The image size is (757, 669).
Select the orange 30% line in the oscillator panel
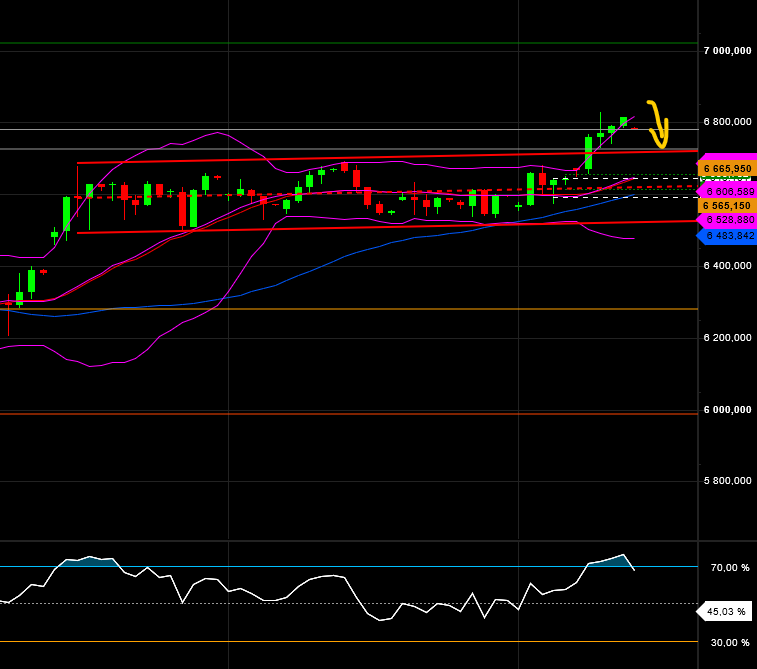click(x=349, y=641)
